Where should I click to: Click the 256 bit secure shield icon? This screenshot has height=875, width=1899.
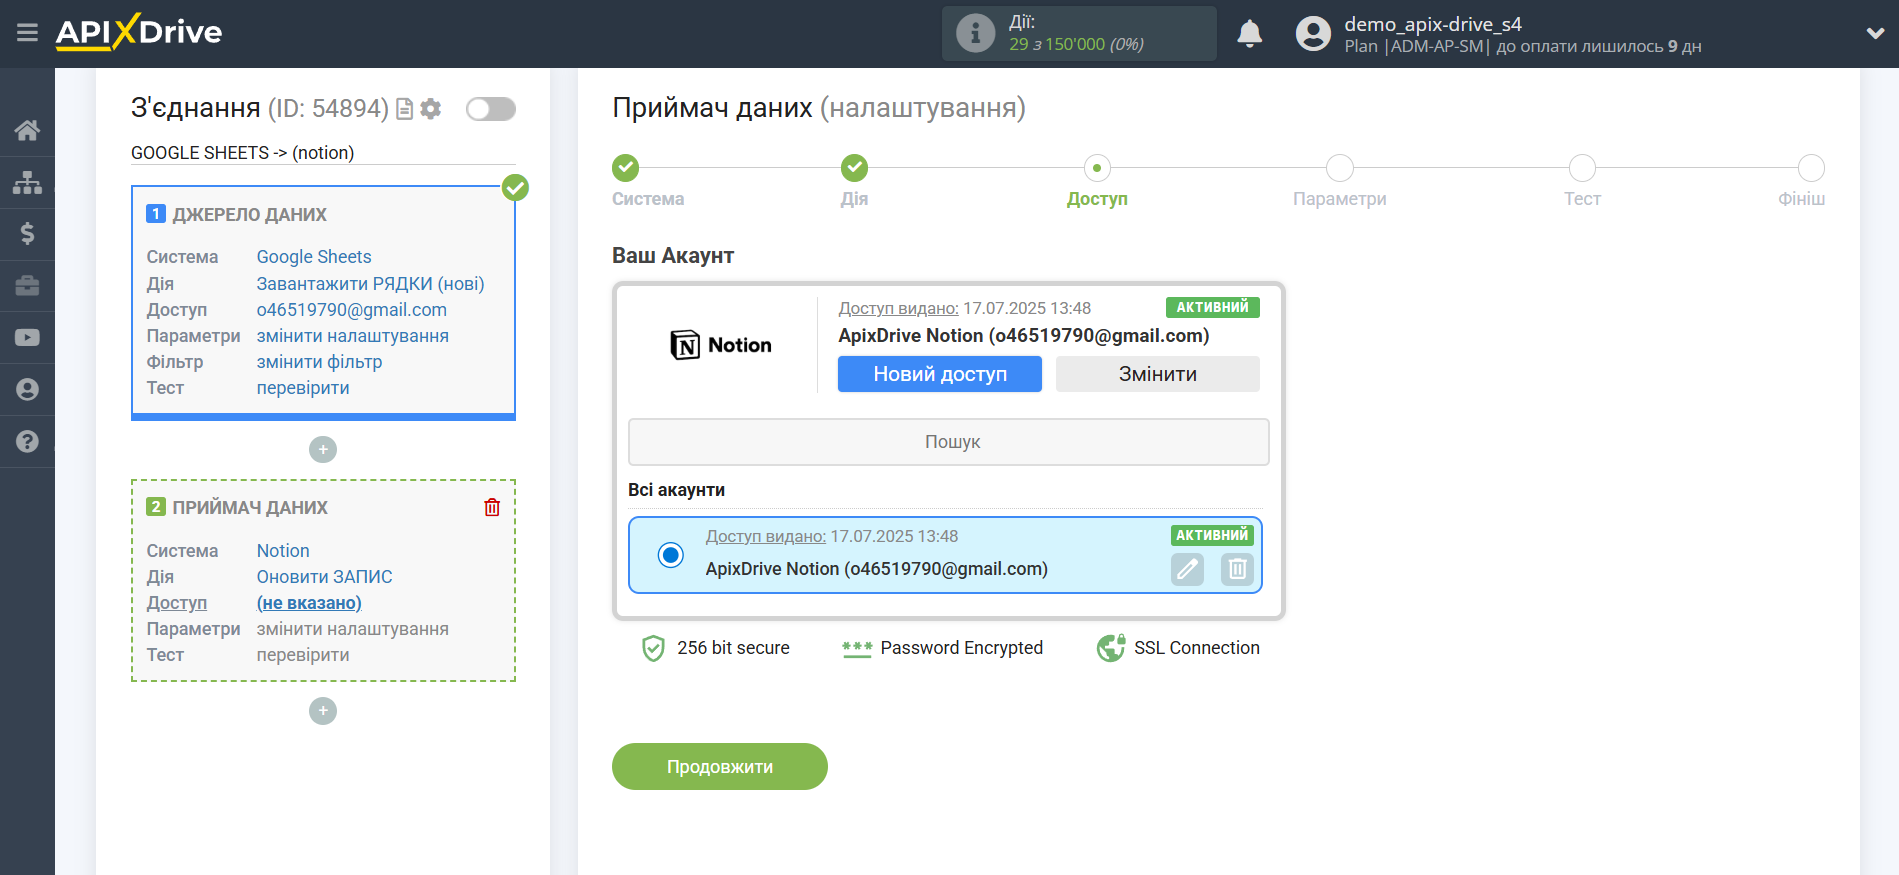(653, 648)
